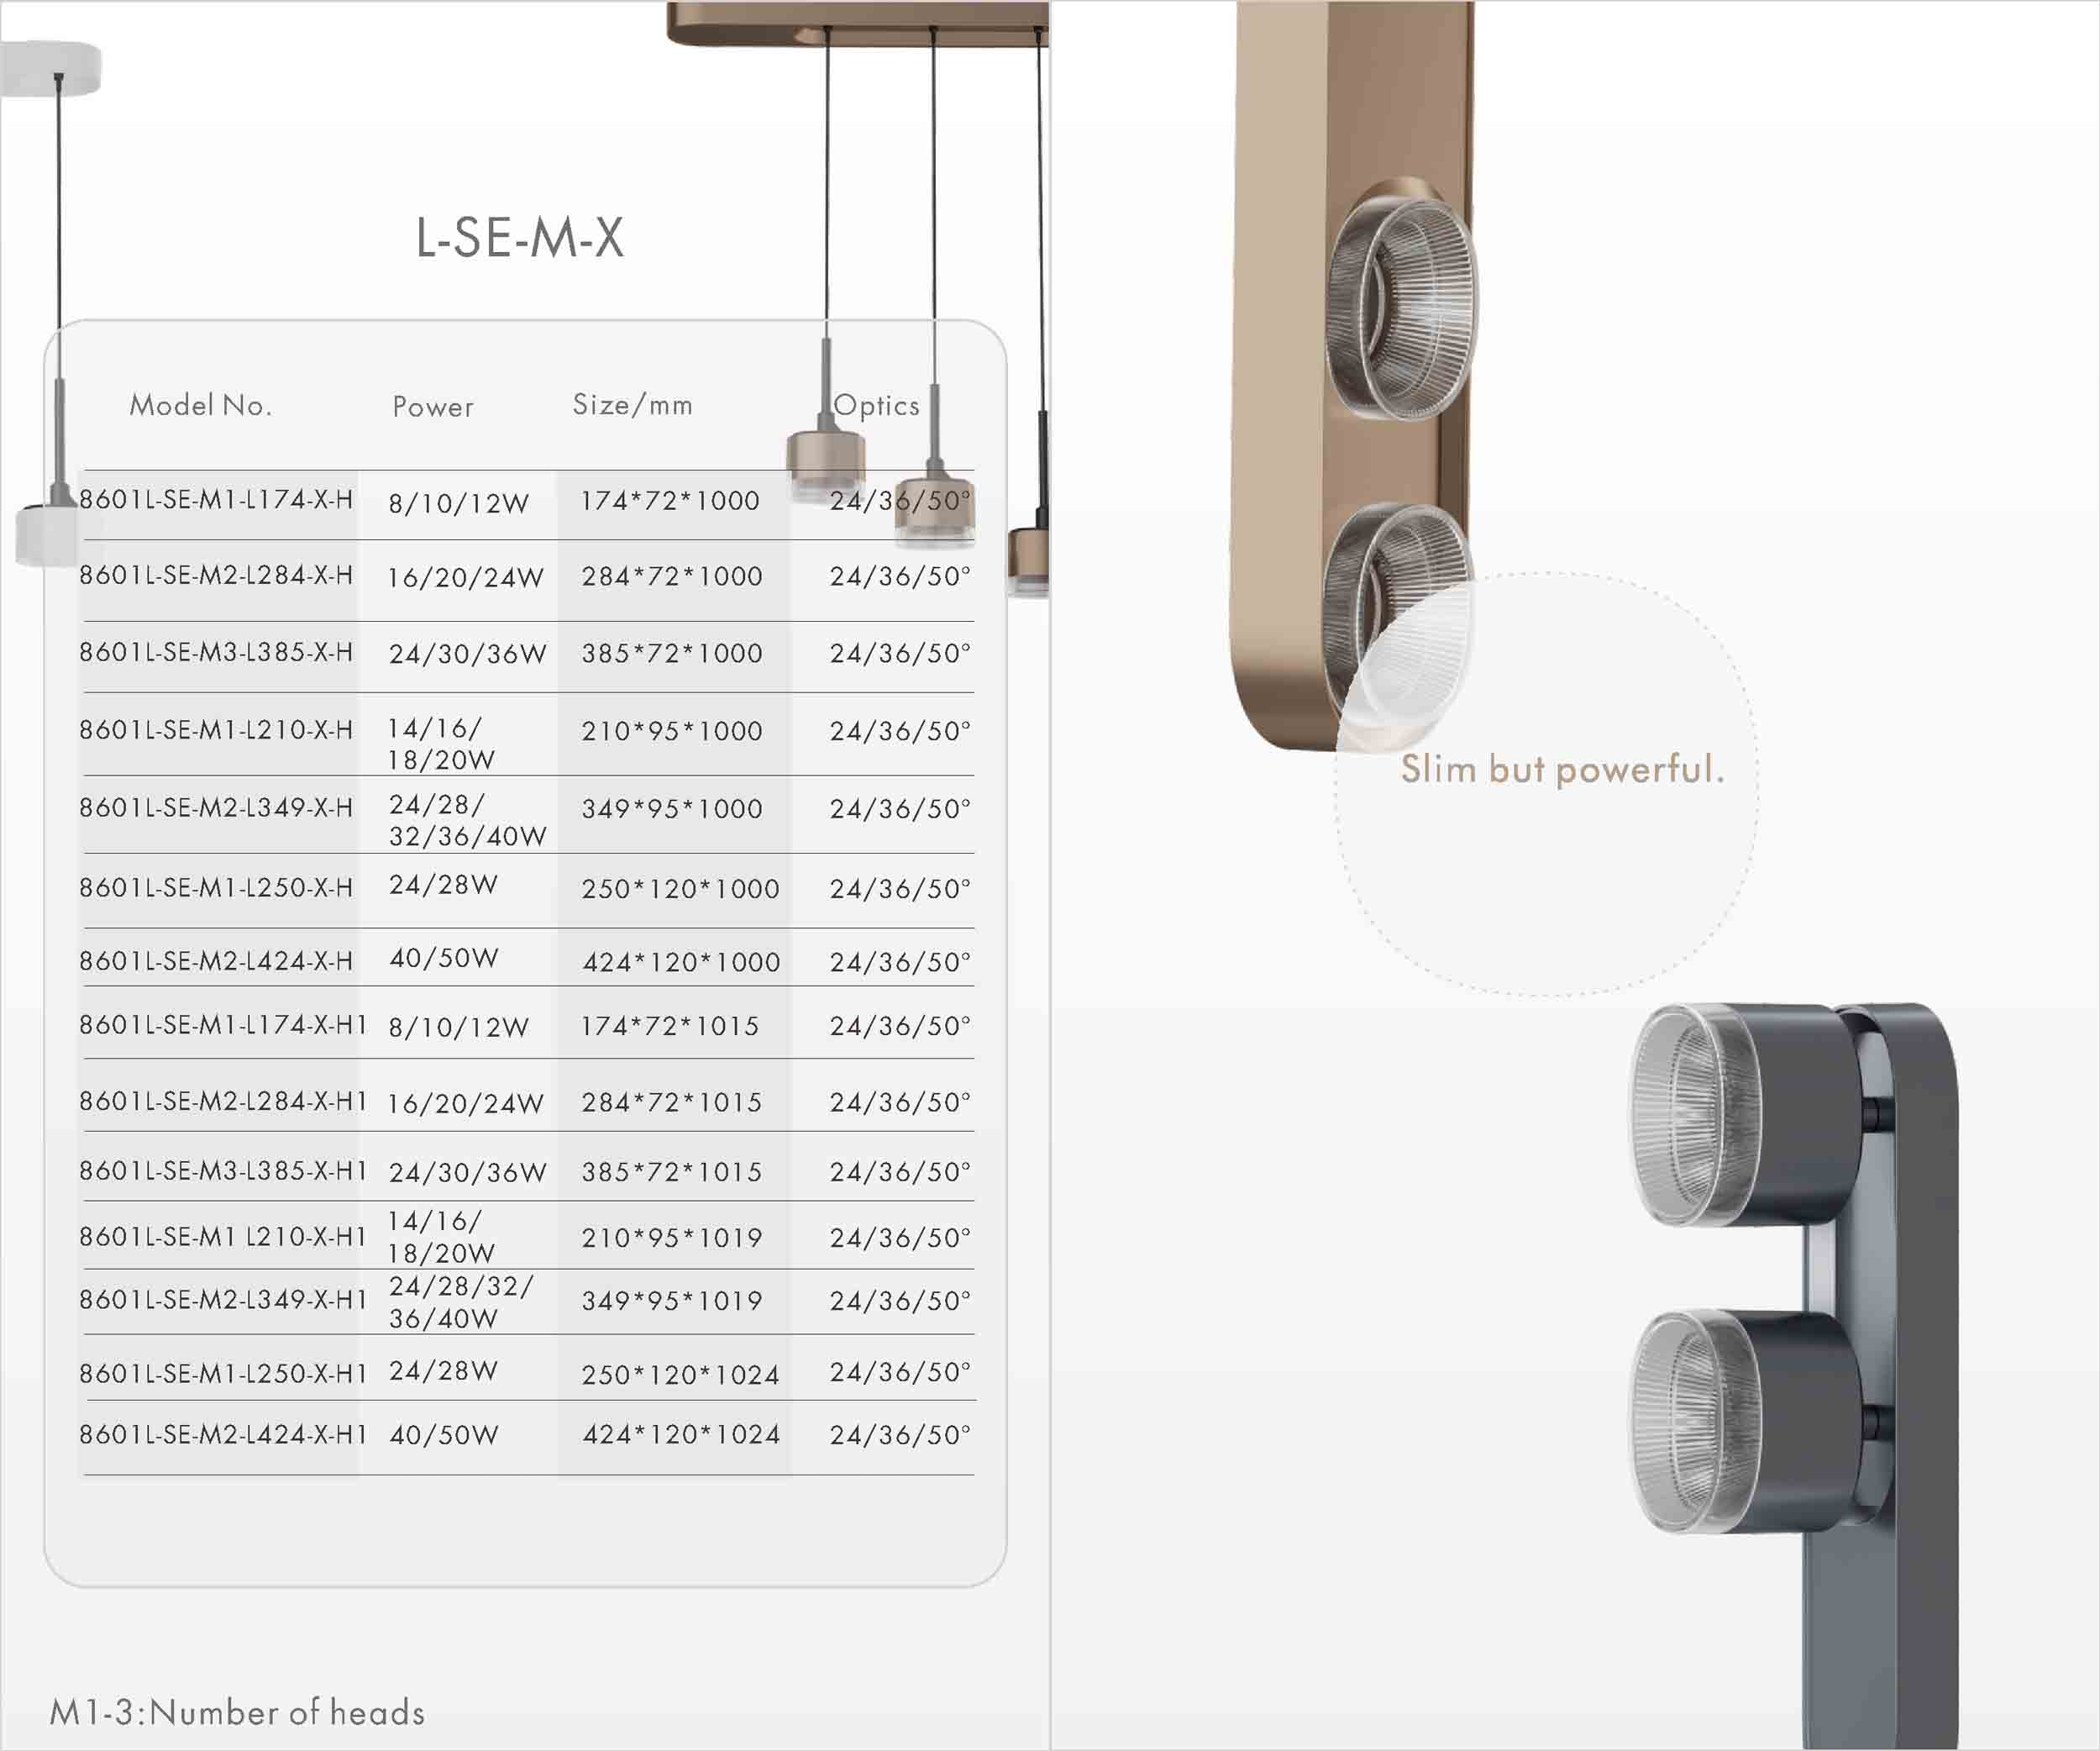Select model 8601L-SE-M2-L424-X-H1 text
This screenshot has width=2100, height=1751.
coord(223,1434)
